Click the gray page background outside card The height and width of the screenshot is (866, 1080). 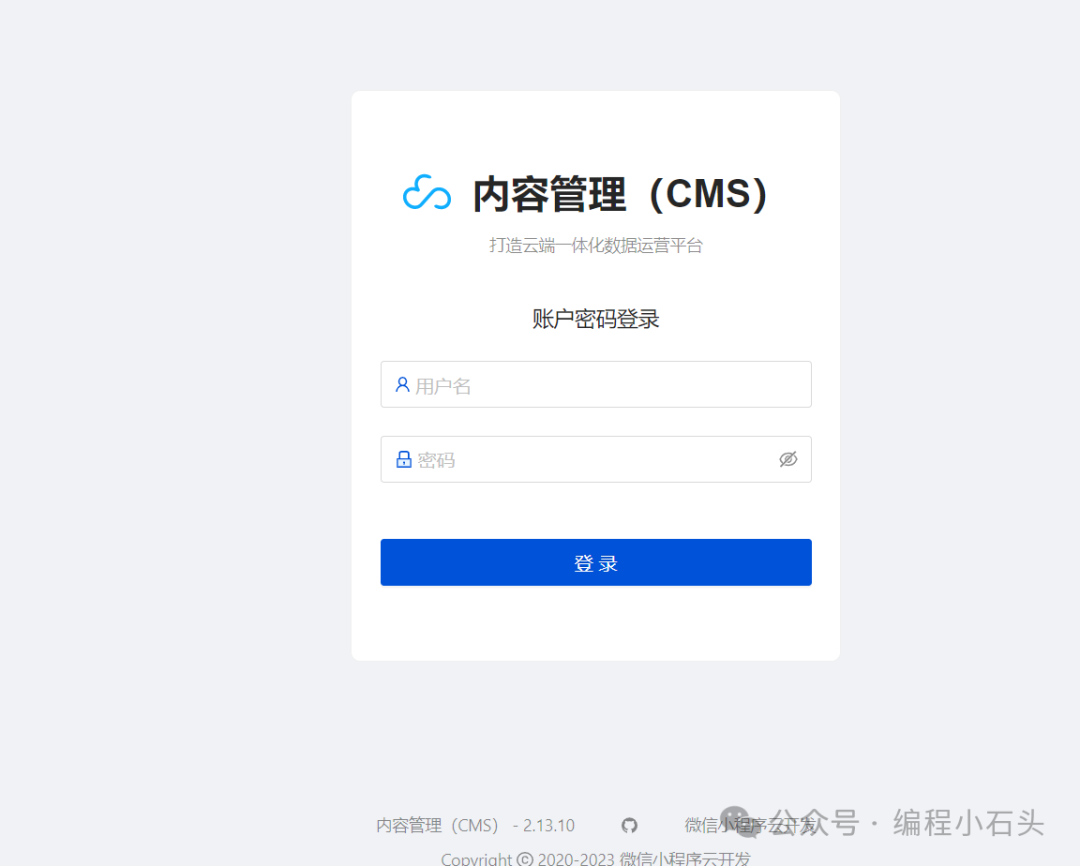(172, 413)
